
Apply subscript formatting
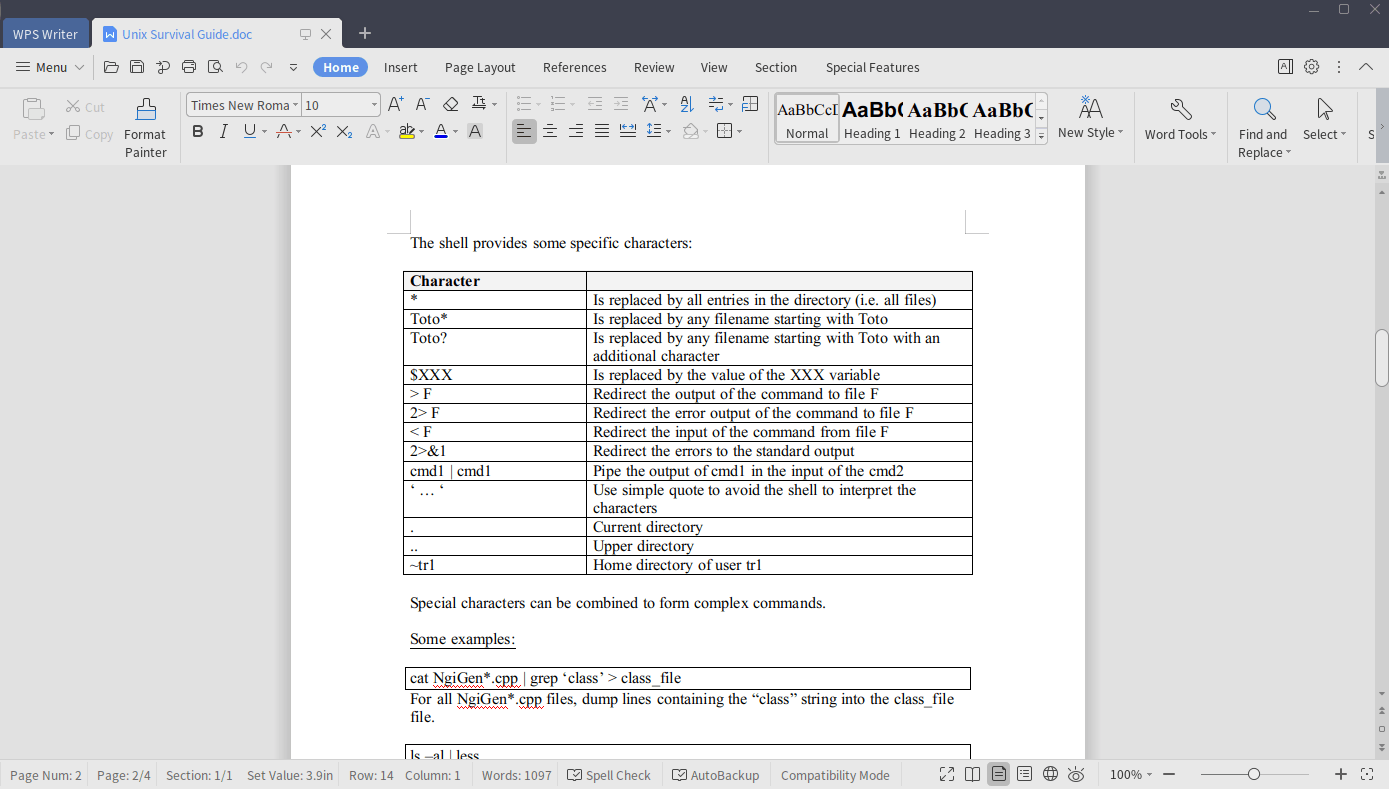345,131
